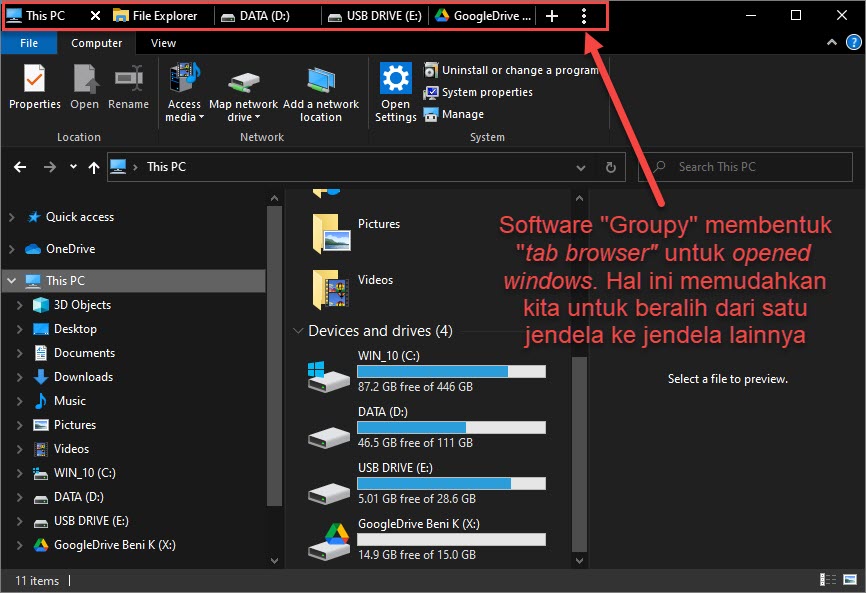Add a new Groupy tab with plus

tap(552, 16)
